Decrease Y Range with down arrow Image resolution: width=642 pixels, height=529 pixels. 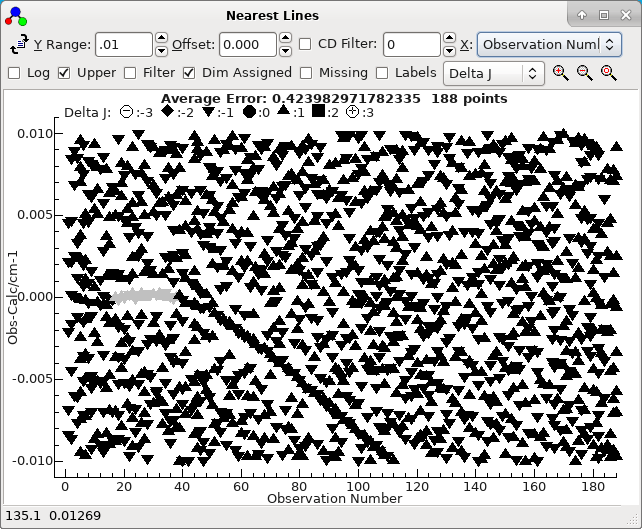(x=162, y=51)
